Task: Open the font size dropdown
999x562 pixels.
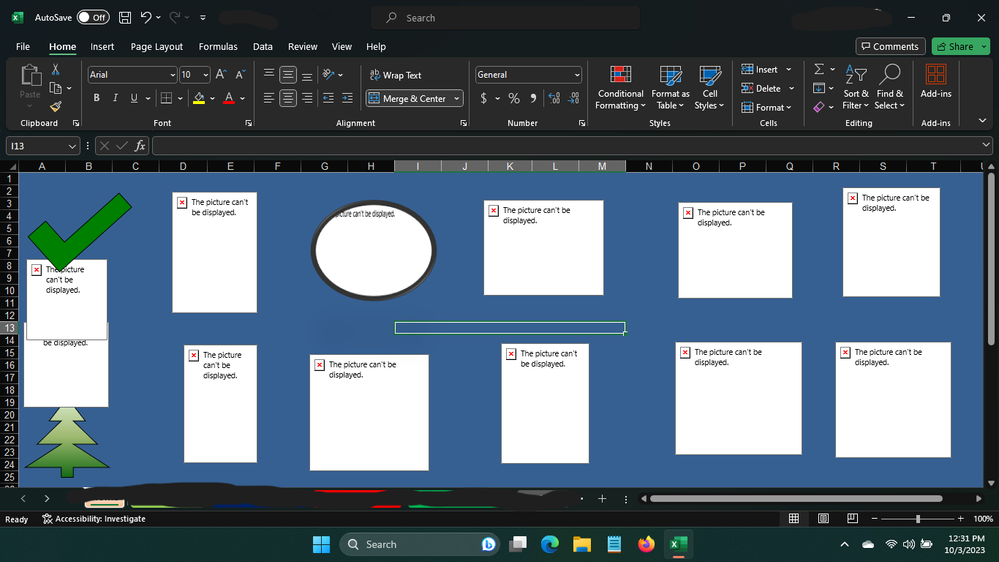Action: (205, 75)
